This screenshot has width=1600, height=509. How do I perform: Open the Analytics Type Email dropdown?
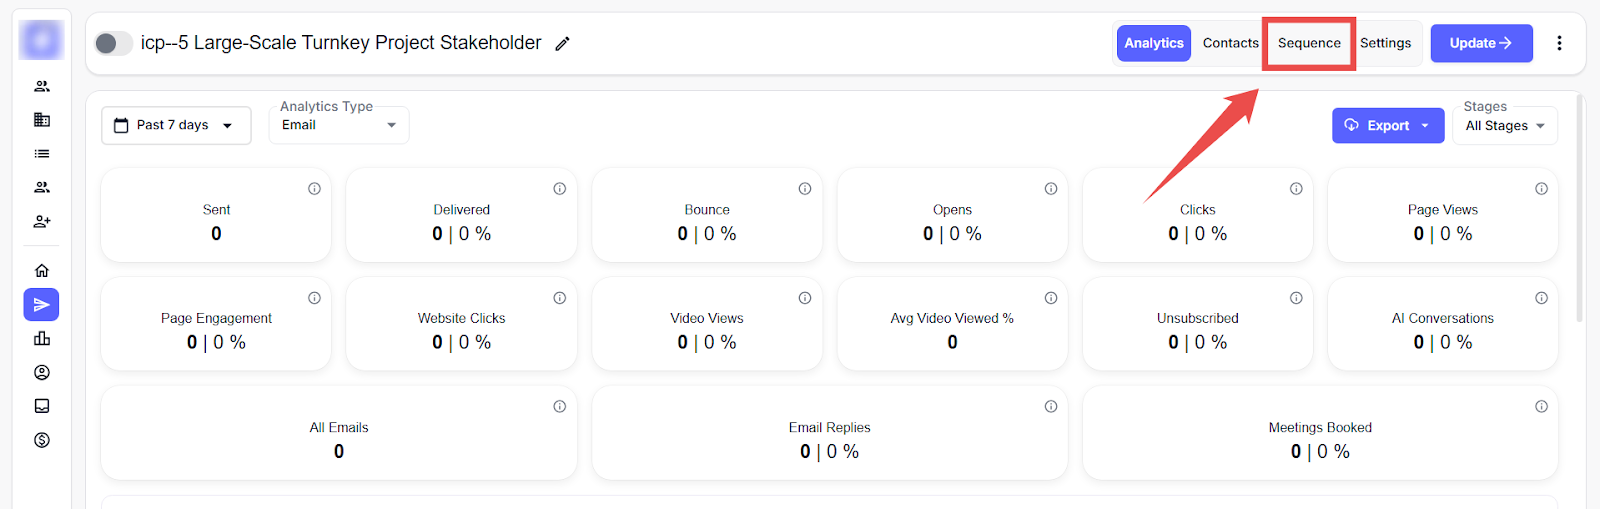pos(339,125)
